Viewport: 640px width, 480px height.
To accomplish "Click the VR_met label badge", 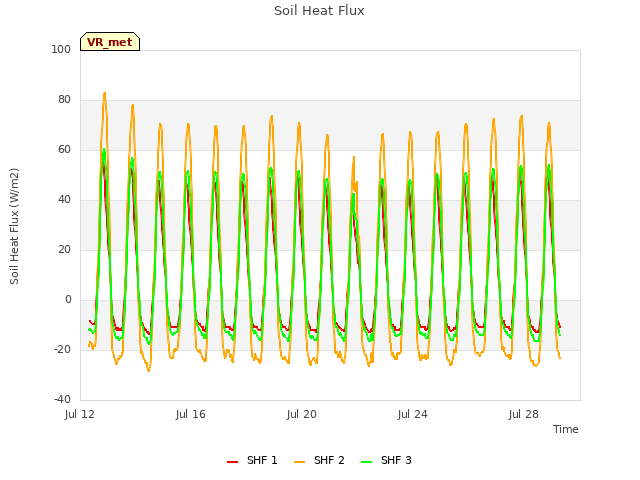I will [x=110, y=42].
